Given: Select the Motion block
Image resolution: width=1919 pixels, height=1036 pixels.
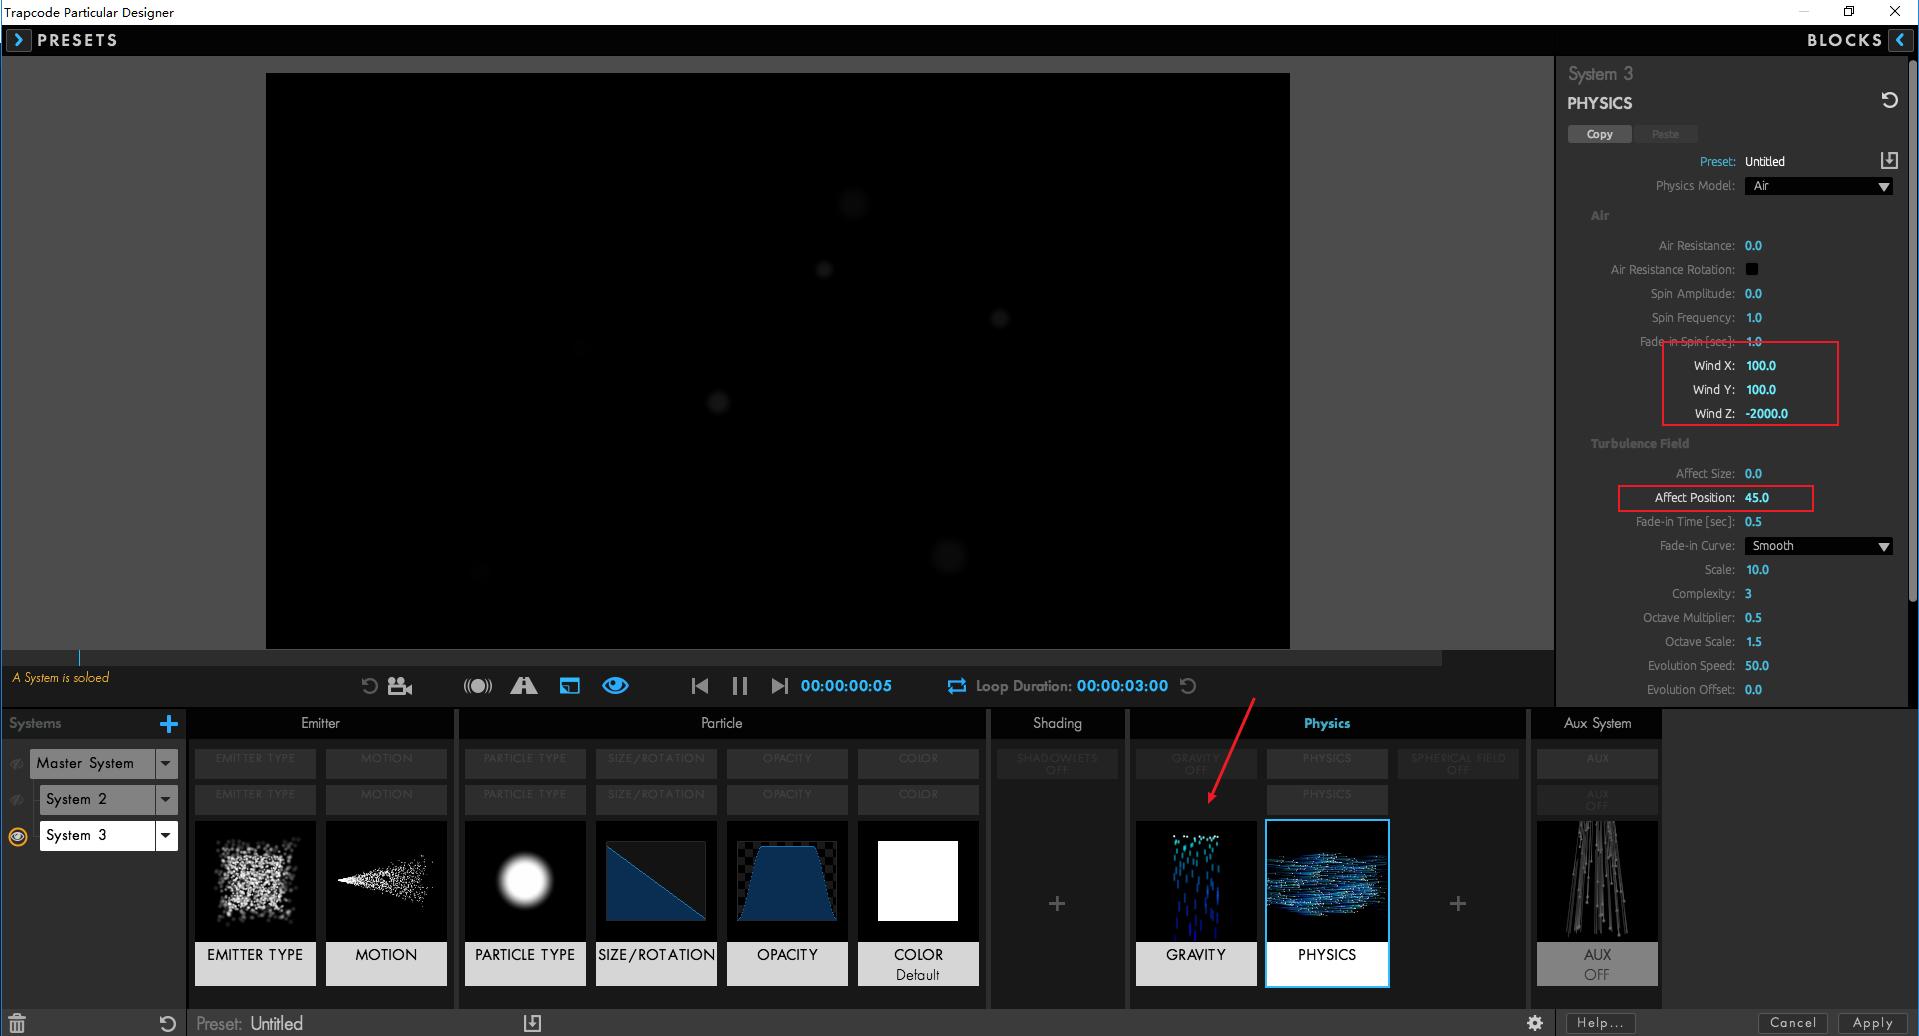Looking at the screenshot, I should (386, 904).
